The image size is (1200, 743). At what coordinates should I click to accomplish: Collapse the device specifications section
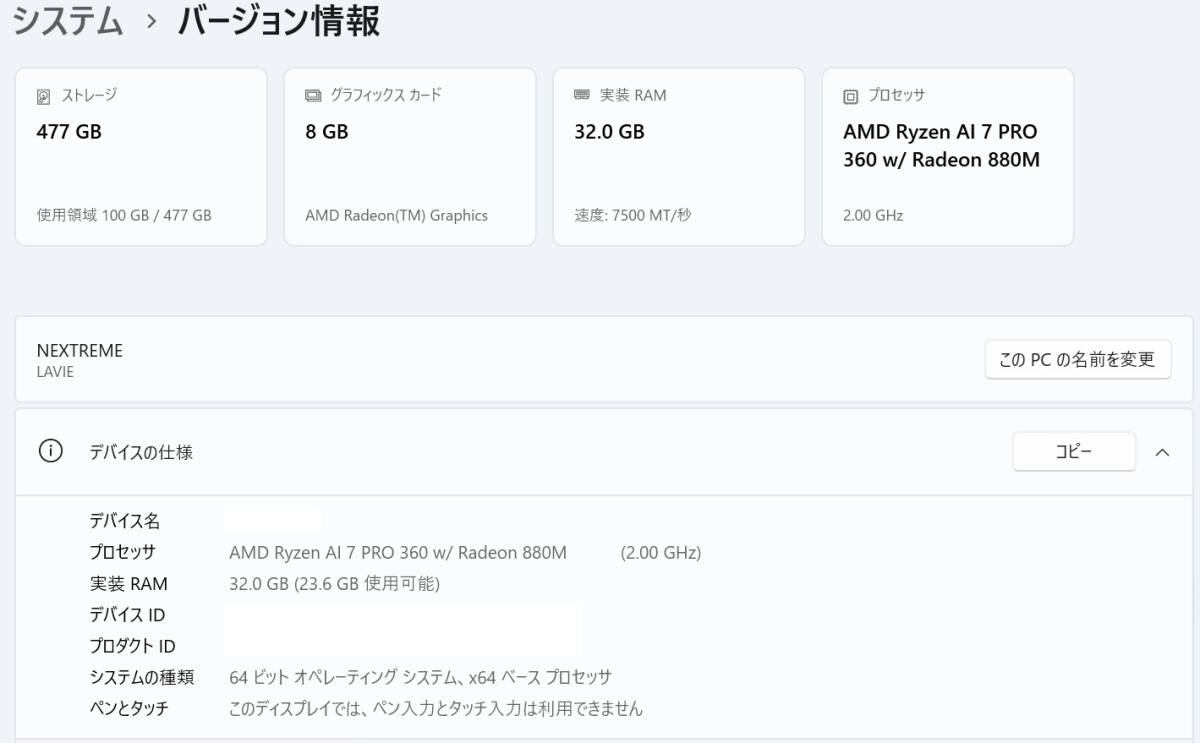pos(1162,452)
